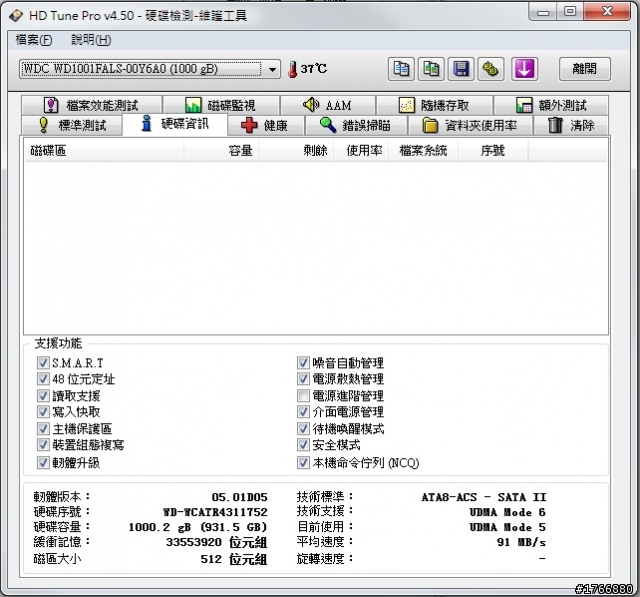Screen dimensions: 640x597
Task: Toggle the 裝置組態複寫 checkbox
Action: click(43, 445)
